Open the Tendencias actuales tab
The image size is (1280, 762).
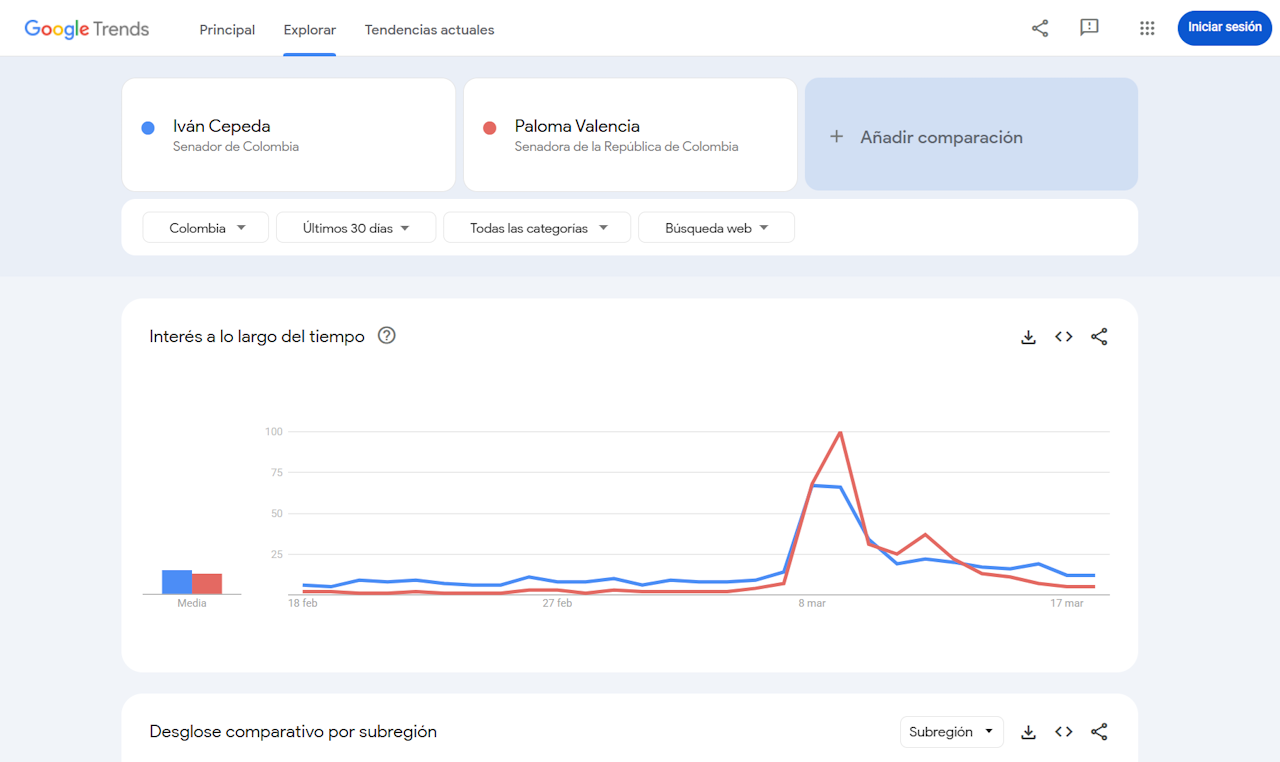(429, 29)
